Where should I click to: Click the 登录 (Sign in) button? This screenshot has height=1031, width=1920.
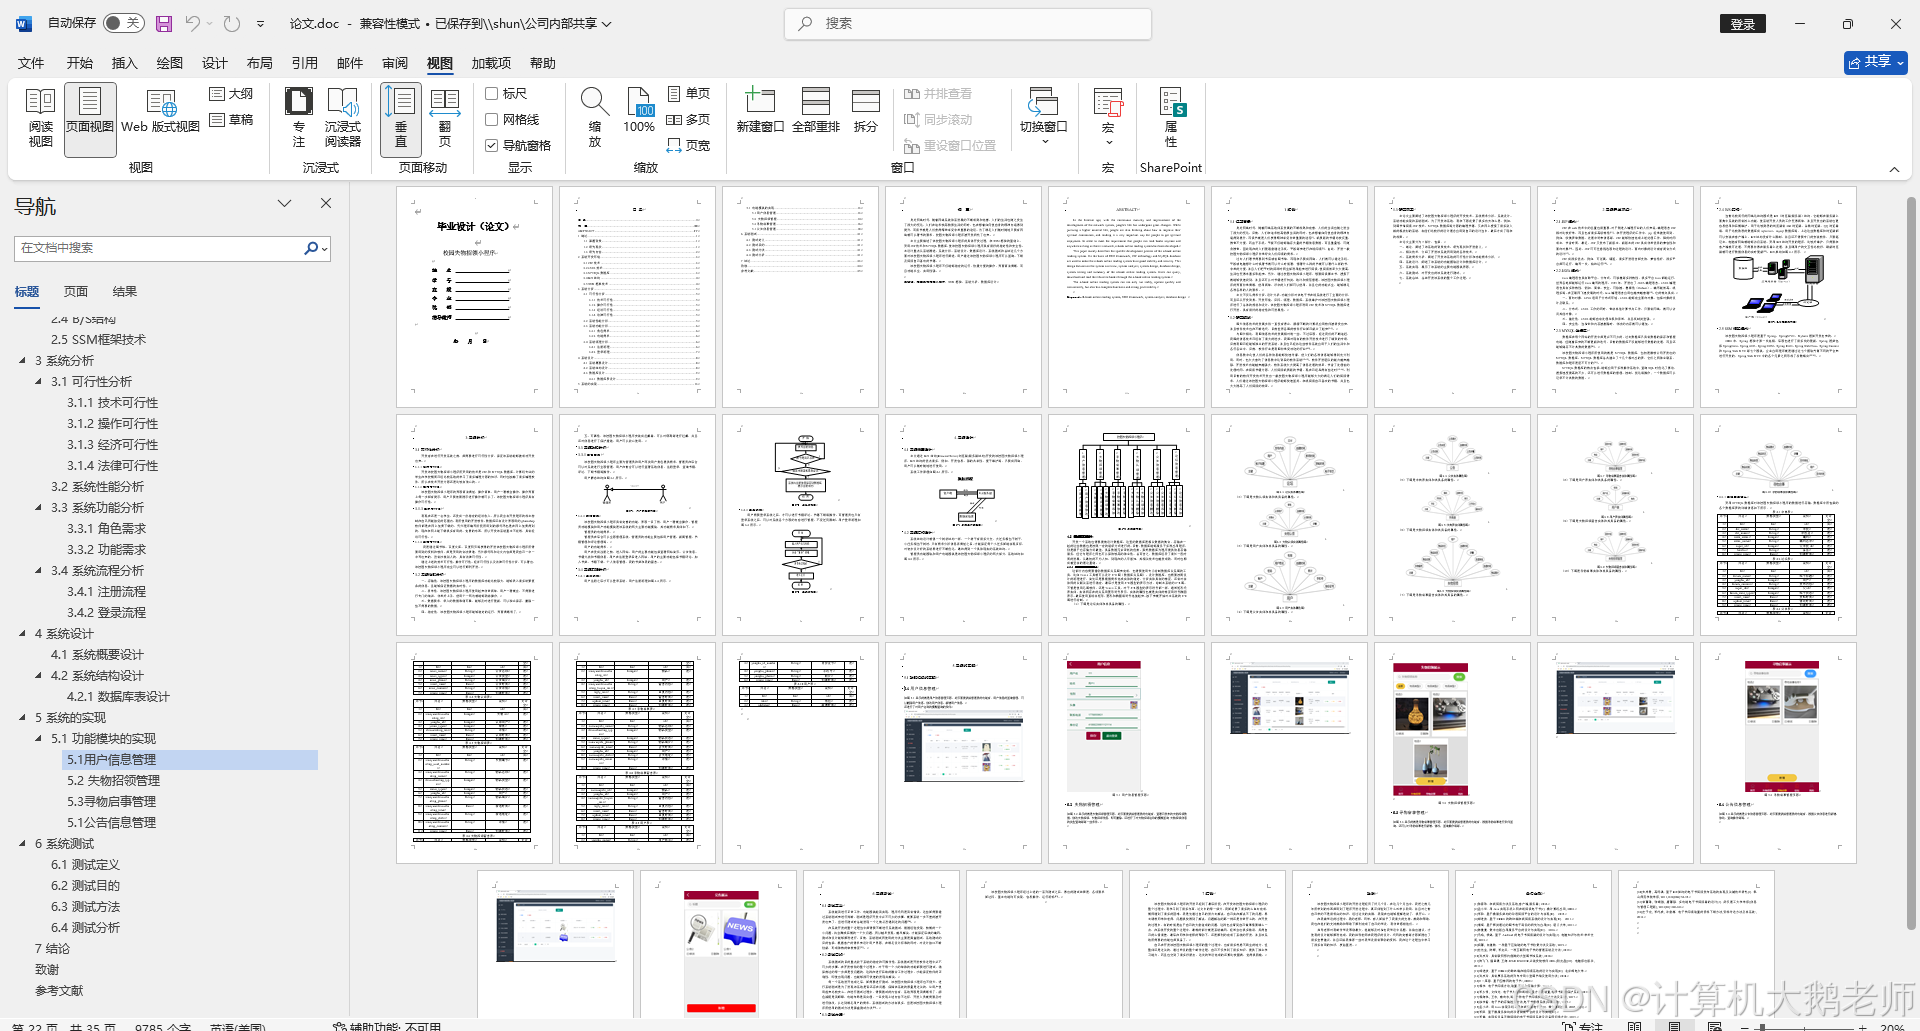[1743, 23]
